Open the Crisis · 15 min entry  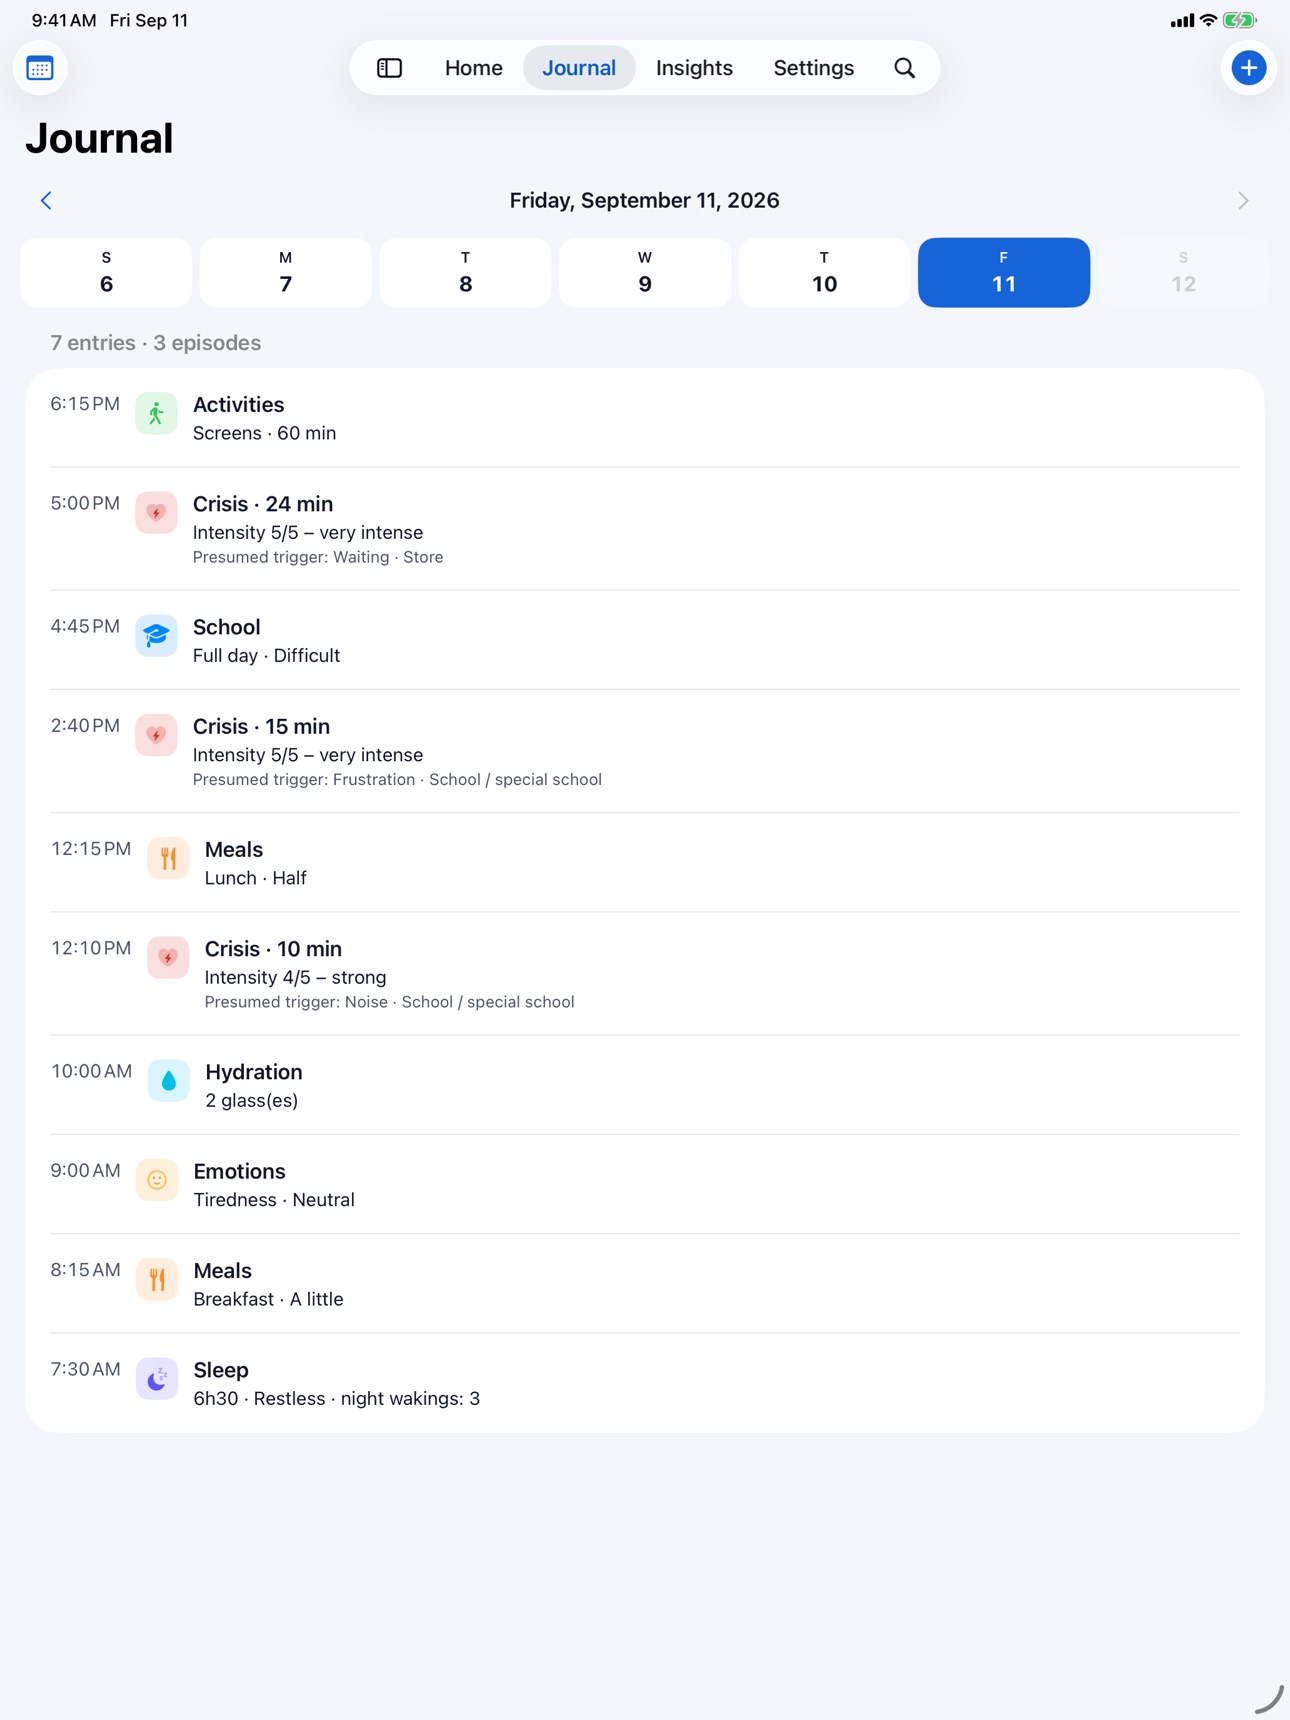pyautogui.click(x=645, y=751)
